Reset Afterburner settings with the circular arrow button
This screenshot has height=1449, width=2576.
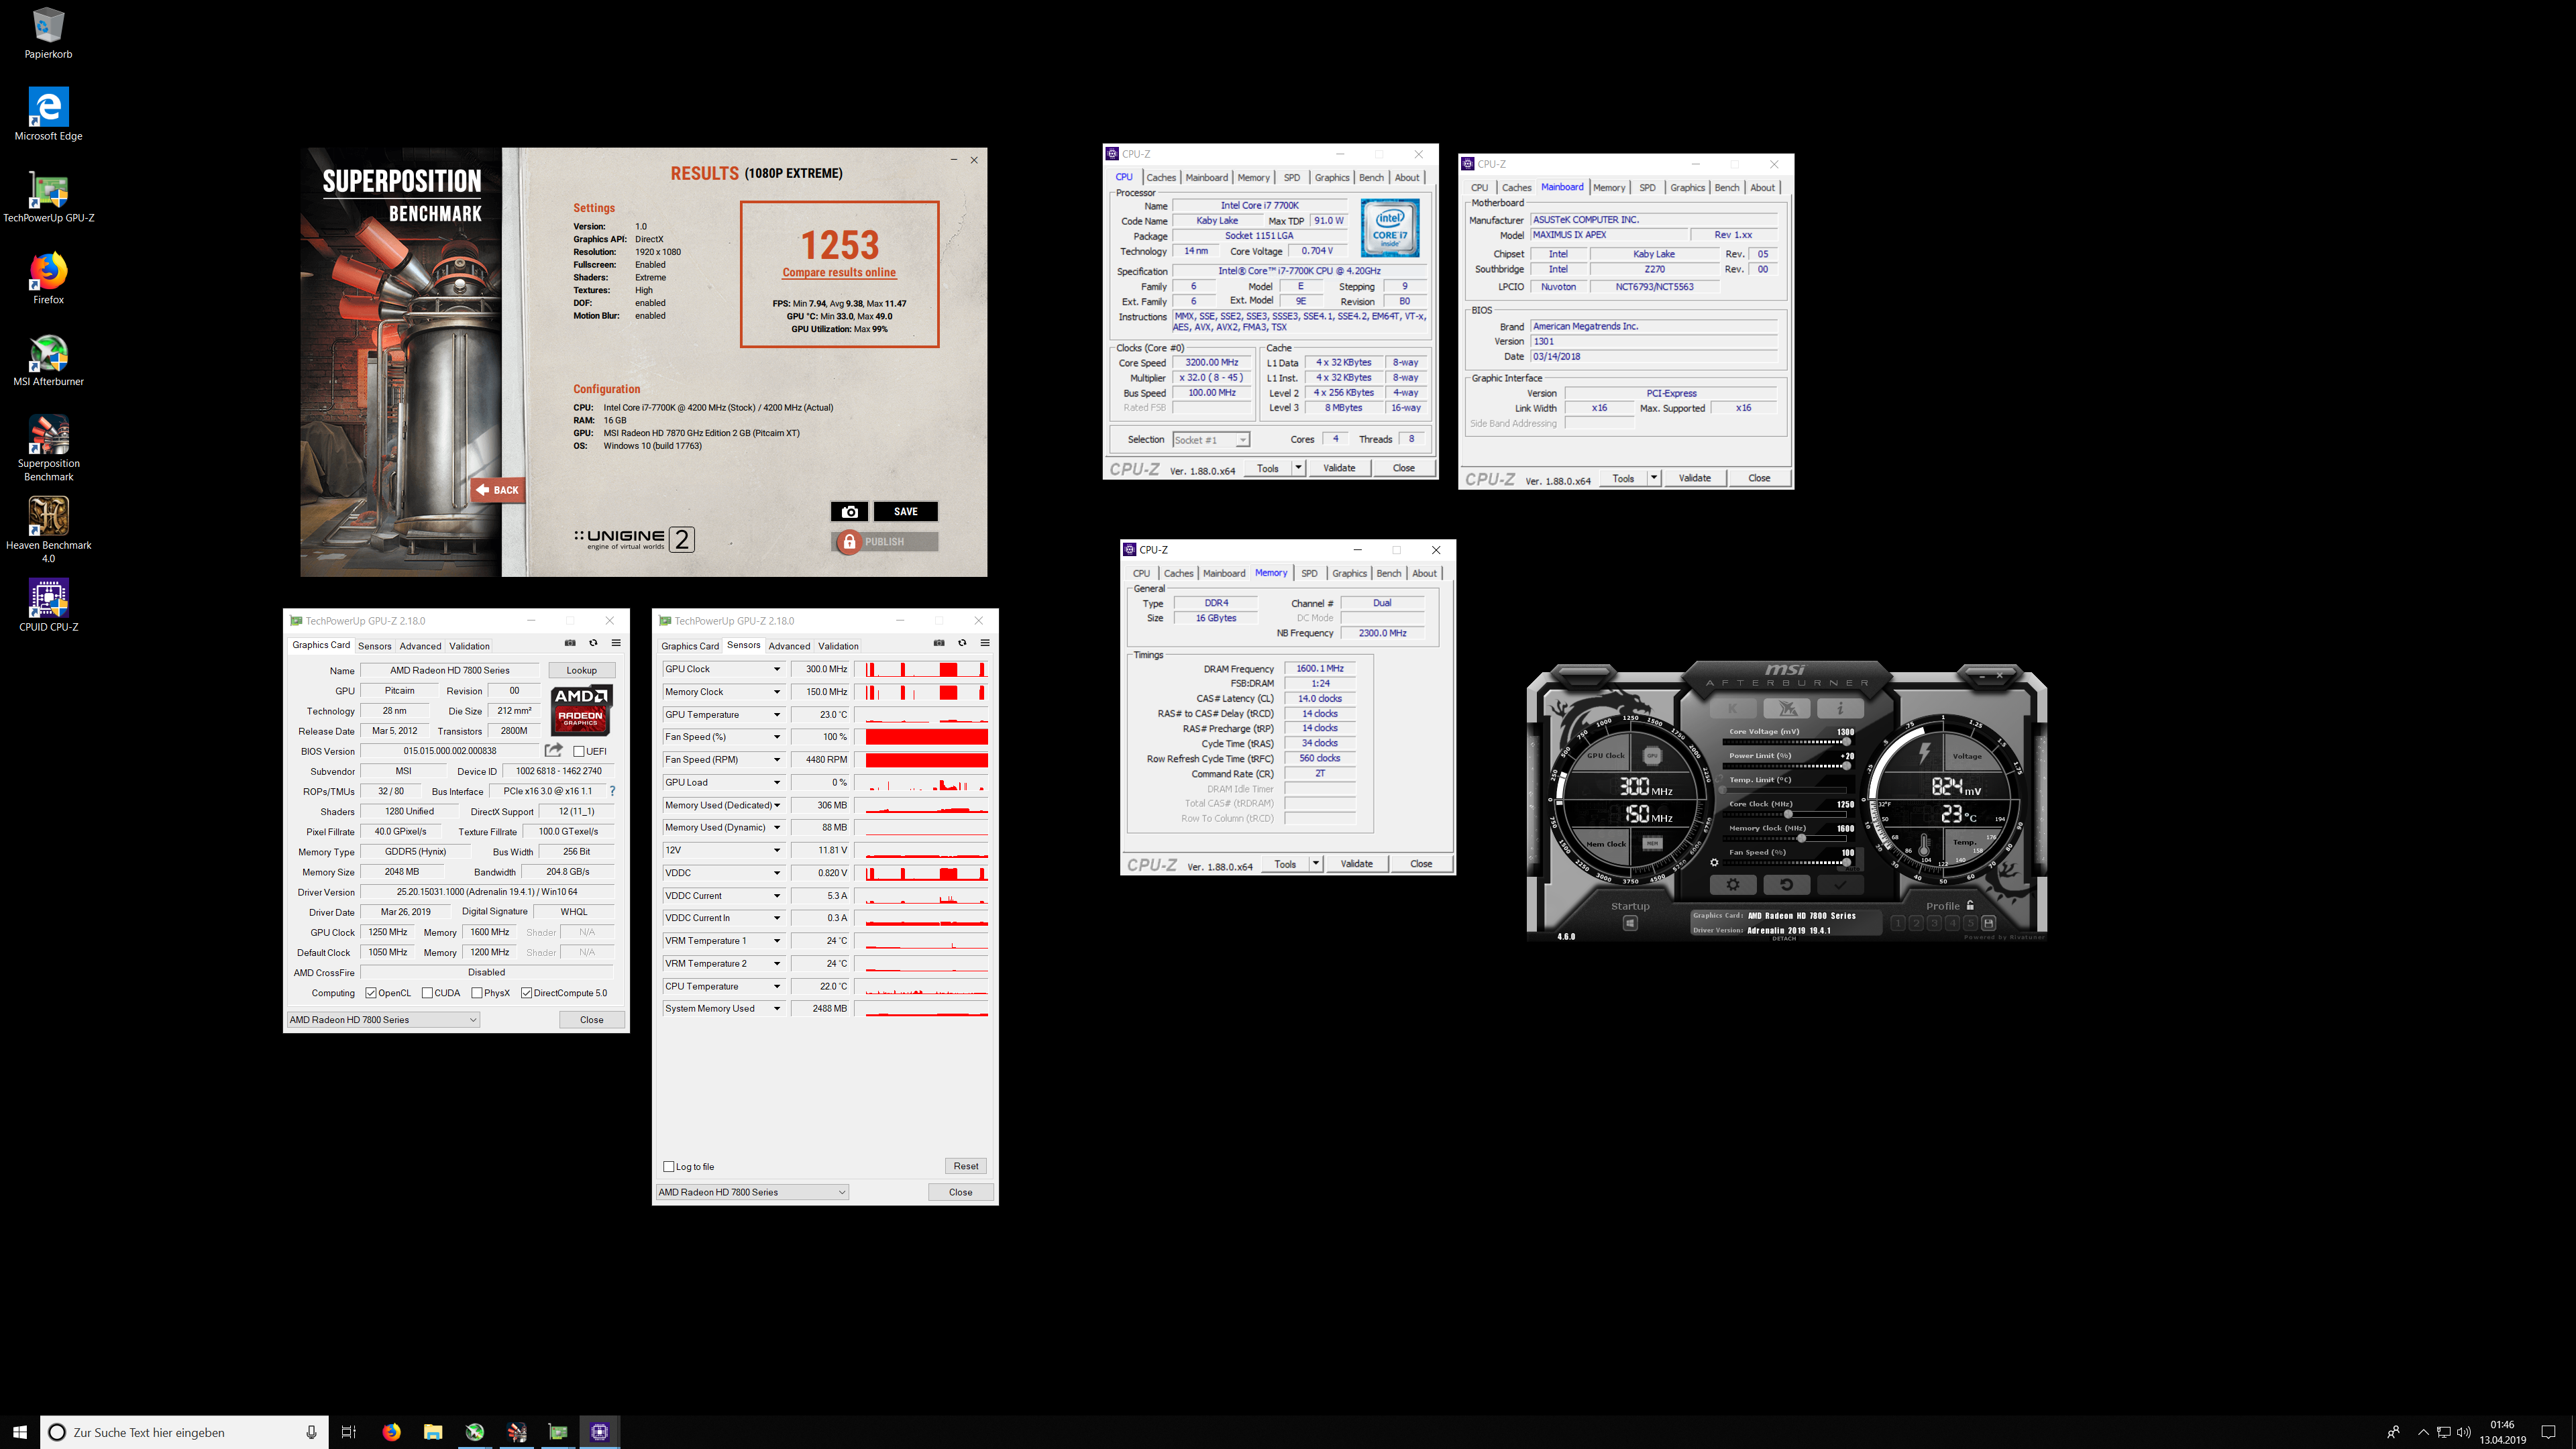(1787, 885)
